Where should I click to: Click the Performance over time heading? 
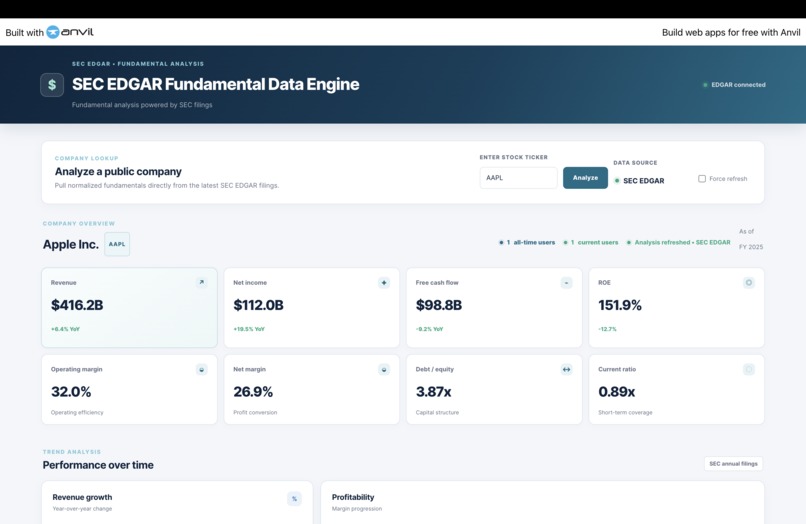98,465
